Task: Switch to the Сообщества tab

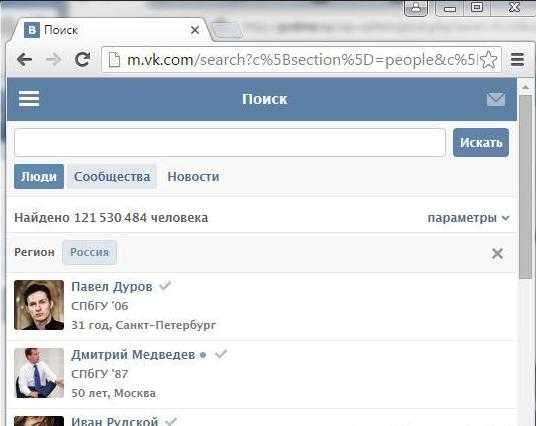Action: (x=112, y=176)
